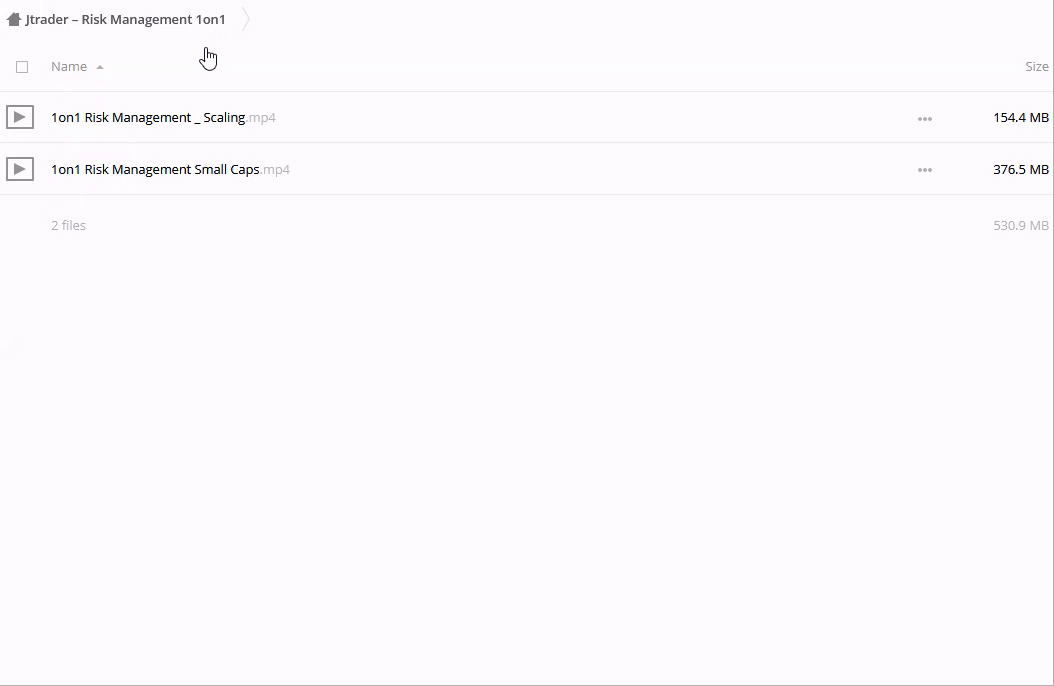Open the Jtrader – Risk Management 1on1 breadcrumb
Viewport: 1054px width, 686px height.
(125, 19)
